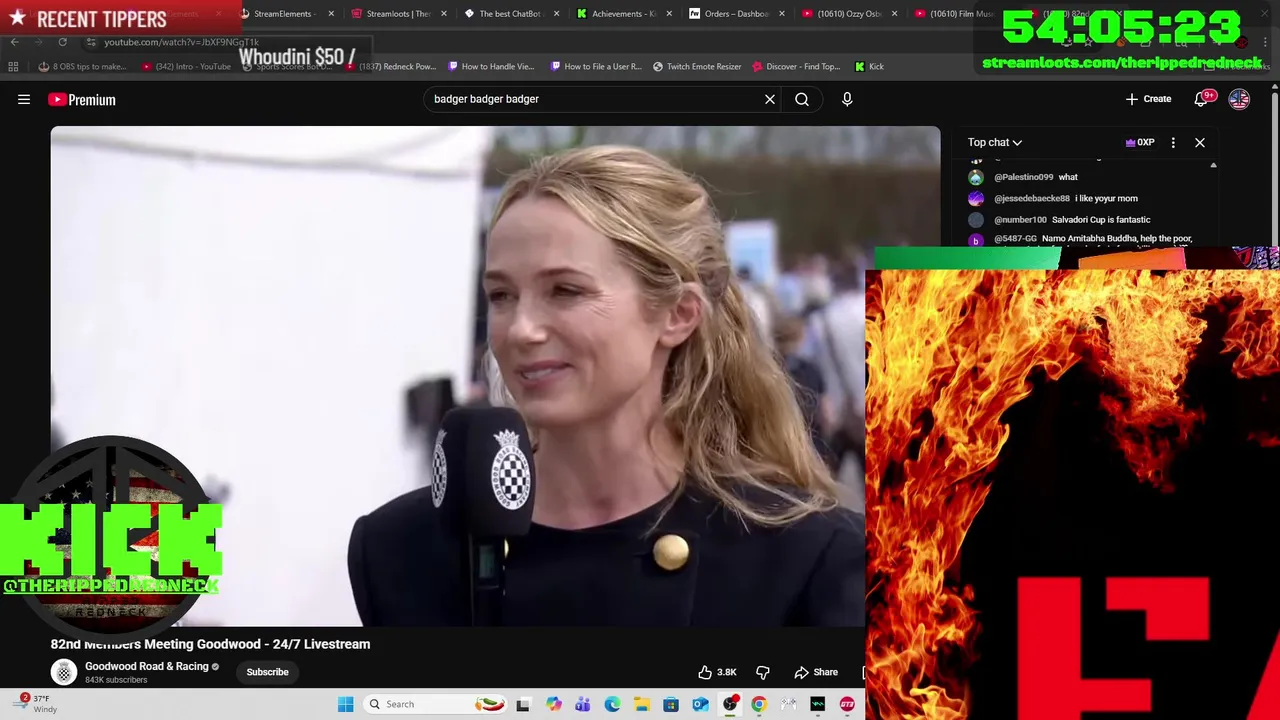The width and height of the screenshot is (1280, 720).
Task: Open (1837) Redneck Pow... bookmark
Action: pos(391,66)
